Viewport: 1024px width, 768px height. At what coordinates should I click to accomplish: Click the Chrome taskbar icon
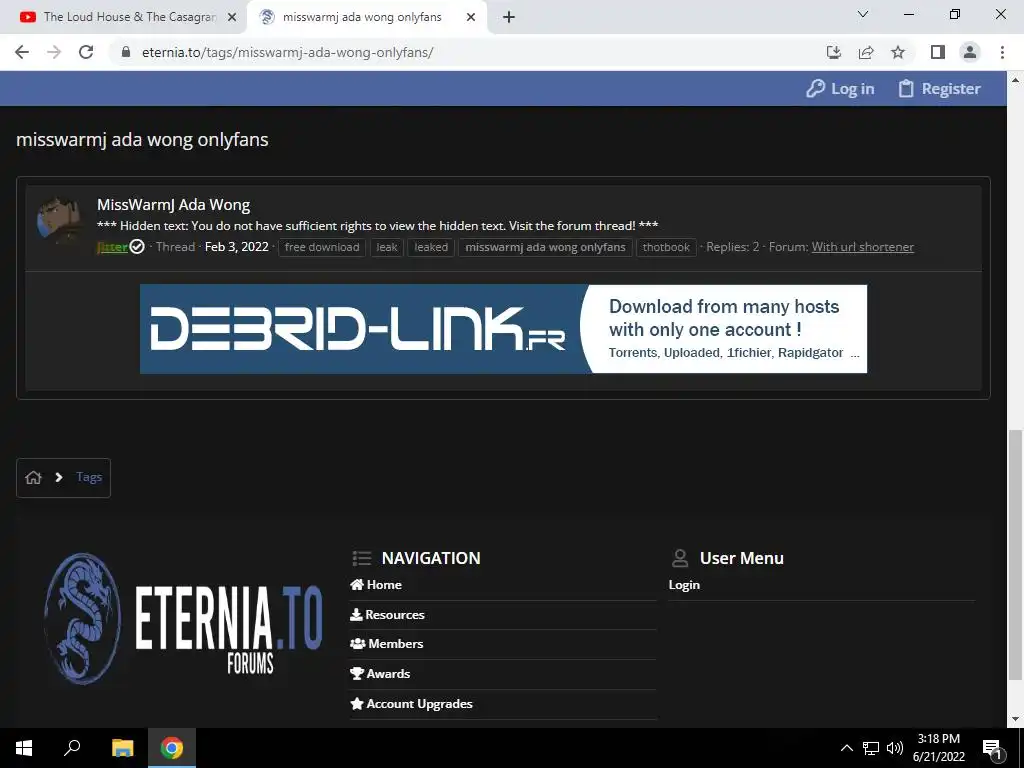(x=172, y=748)
